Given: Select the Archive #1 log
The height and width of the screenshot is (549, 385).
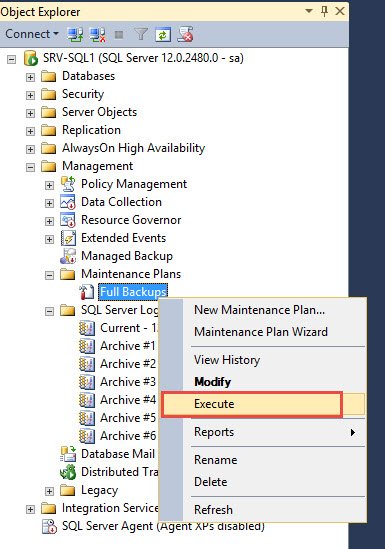Looking at the screenshot, I should [128, 346].
